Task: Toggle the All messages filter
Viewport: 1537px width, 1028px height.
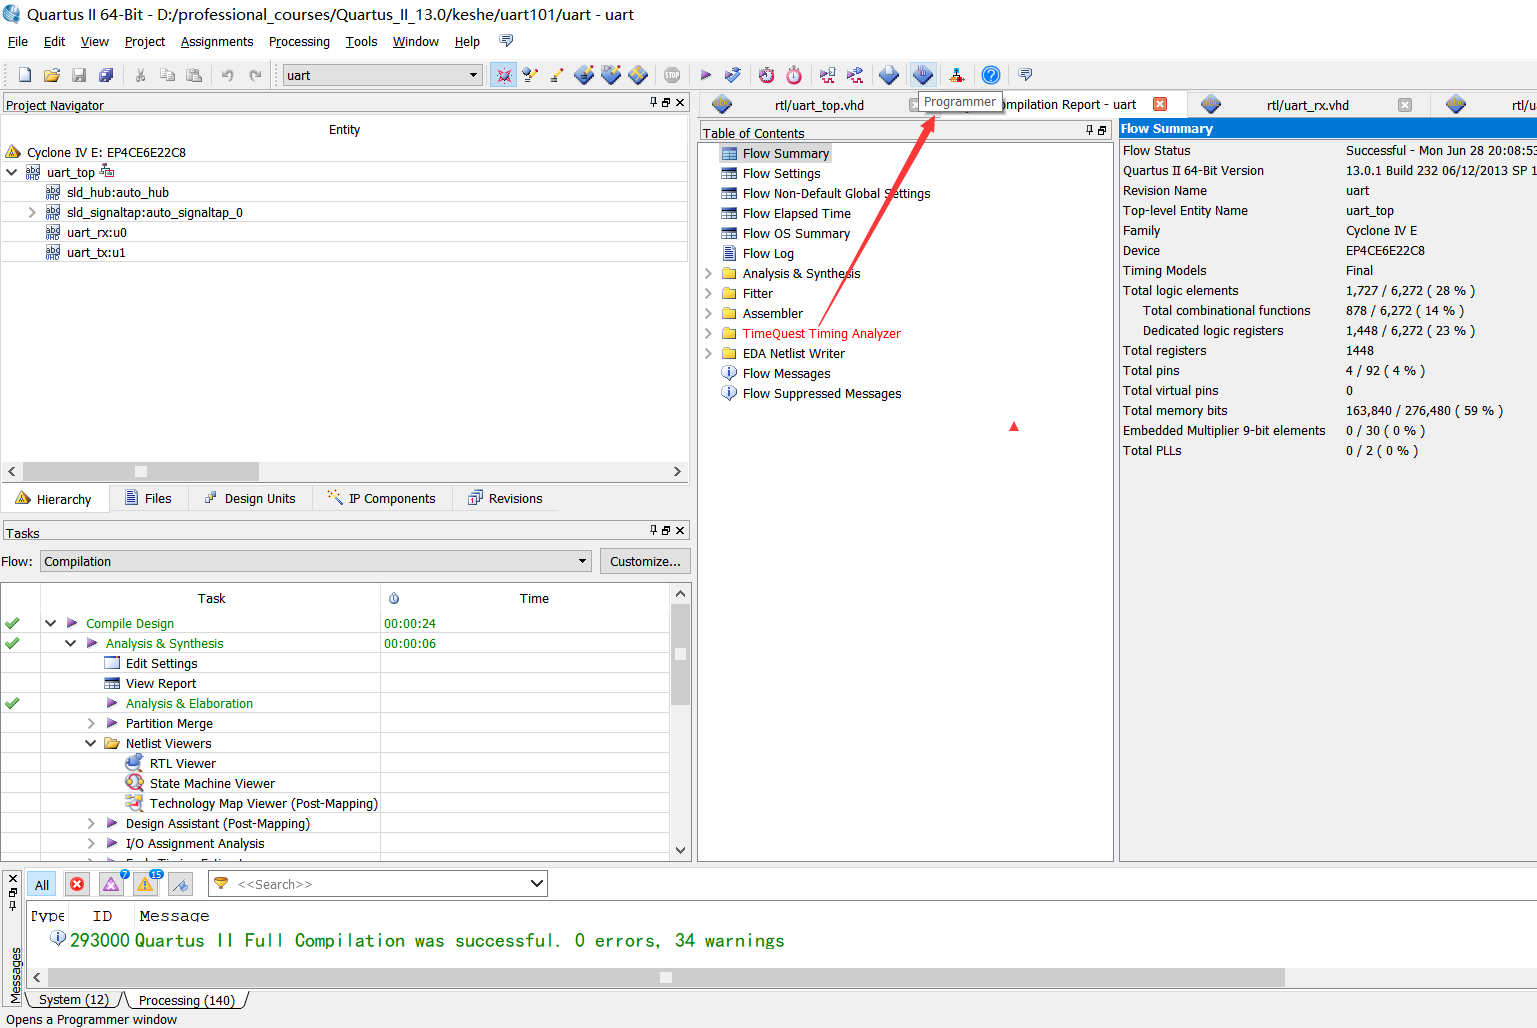Action: (x=42, y=885)
